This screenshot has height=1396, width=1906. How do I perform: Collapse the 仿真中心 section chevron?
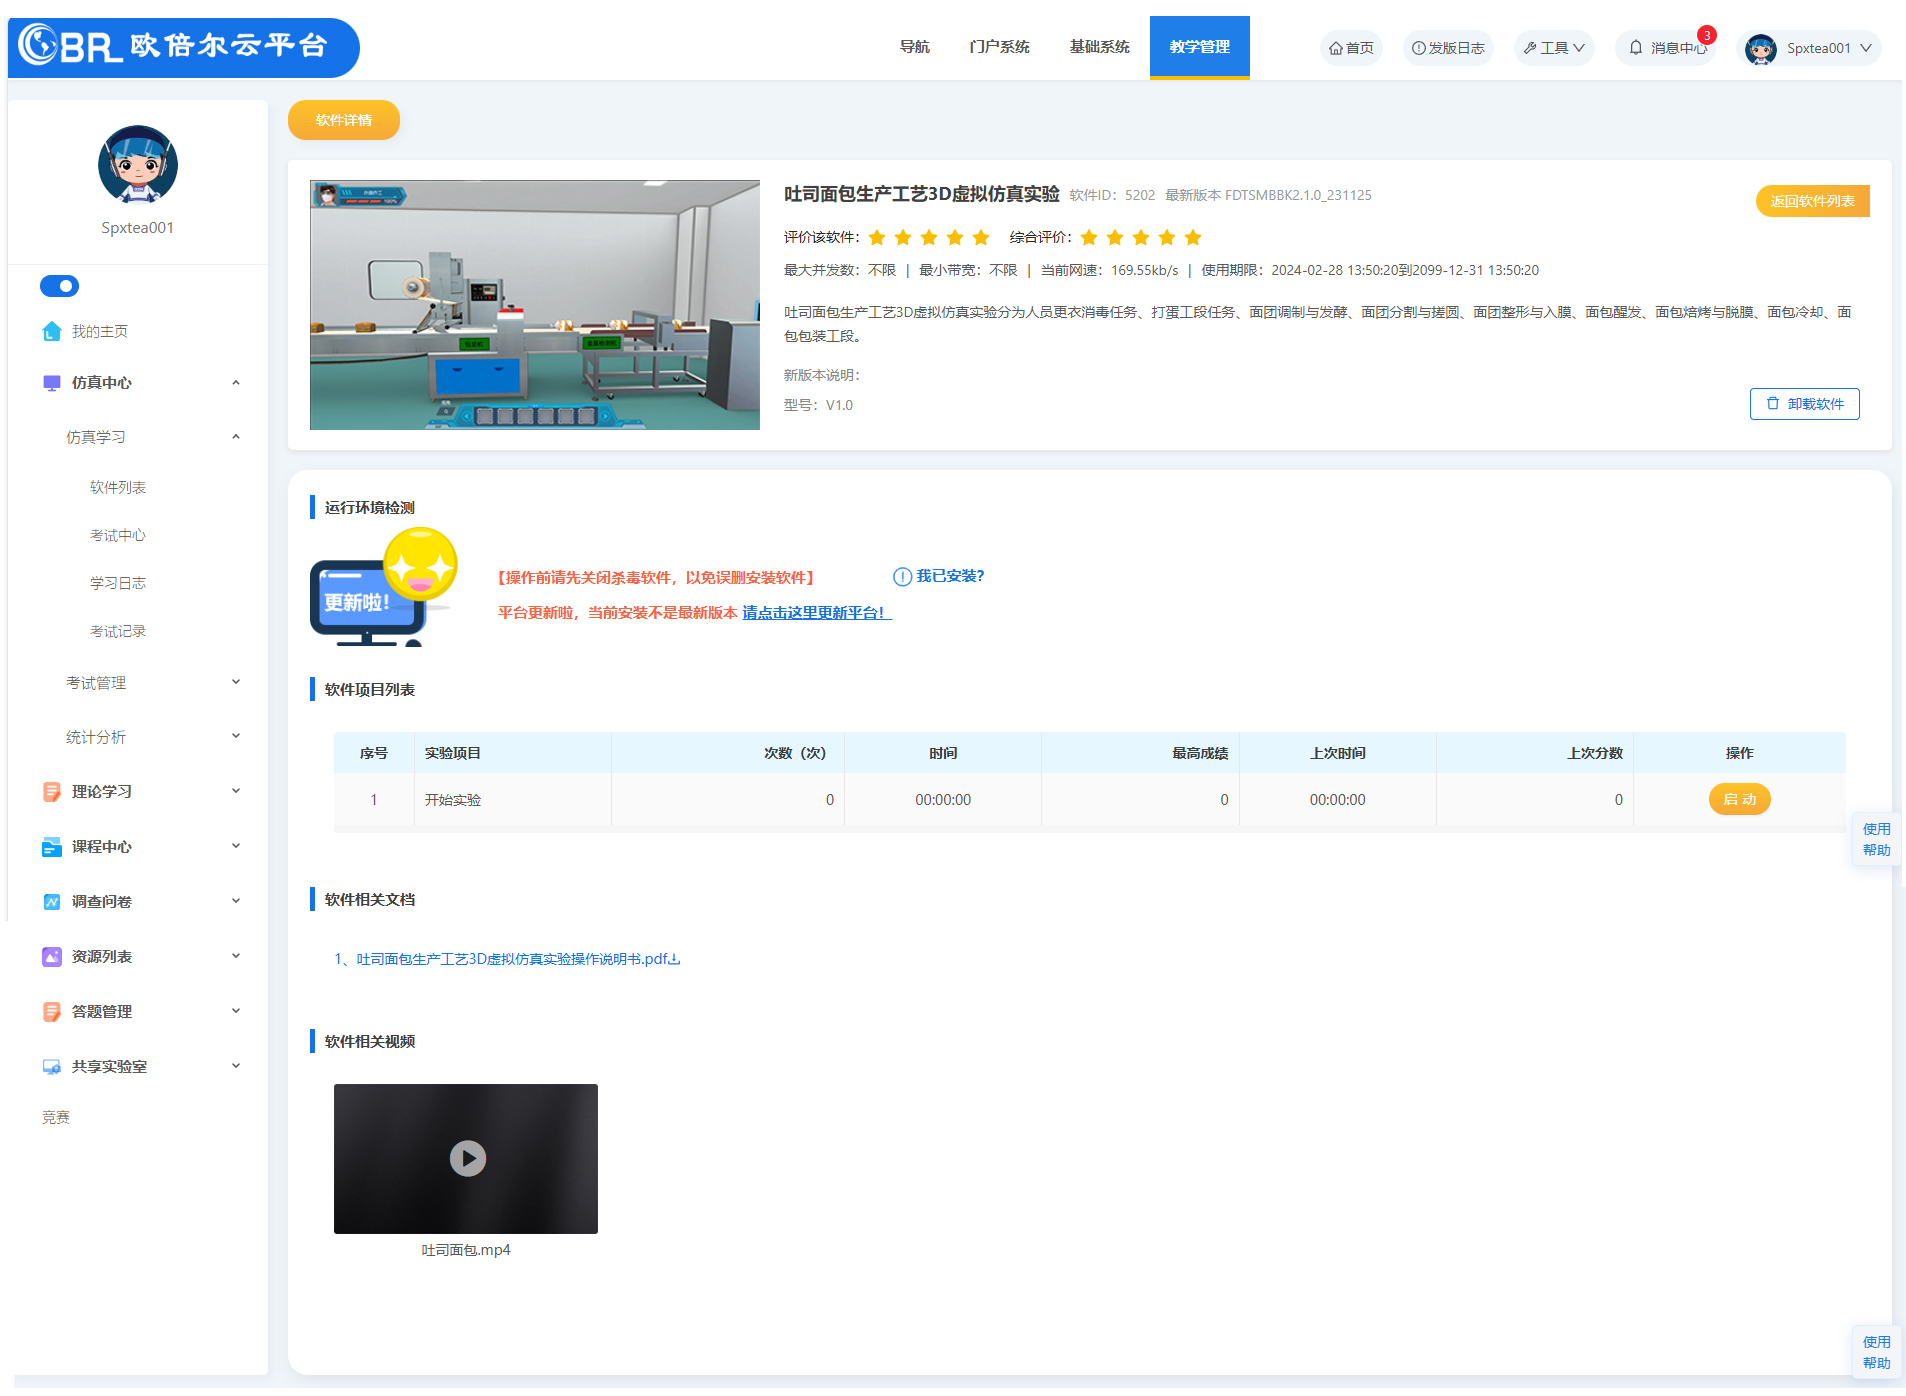point(236,383)
